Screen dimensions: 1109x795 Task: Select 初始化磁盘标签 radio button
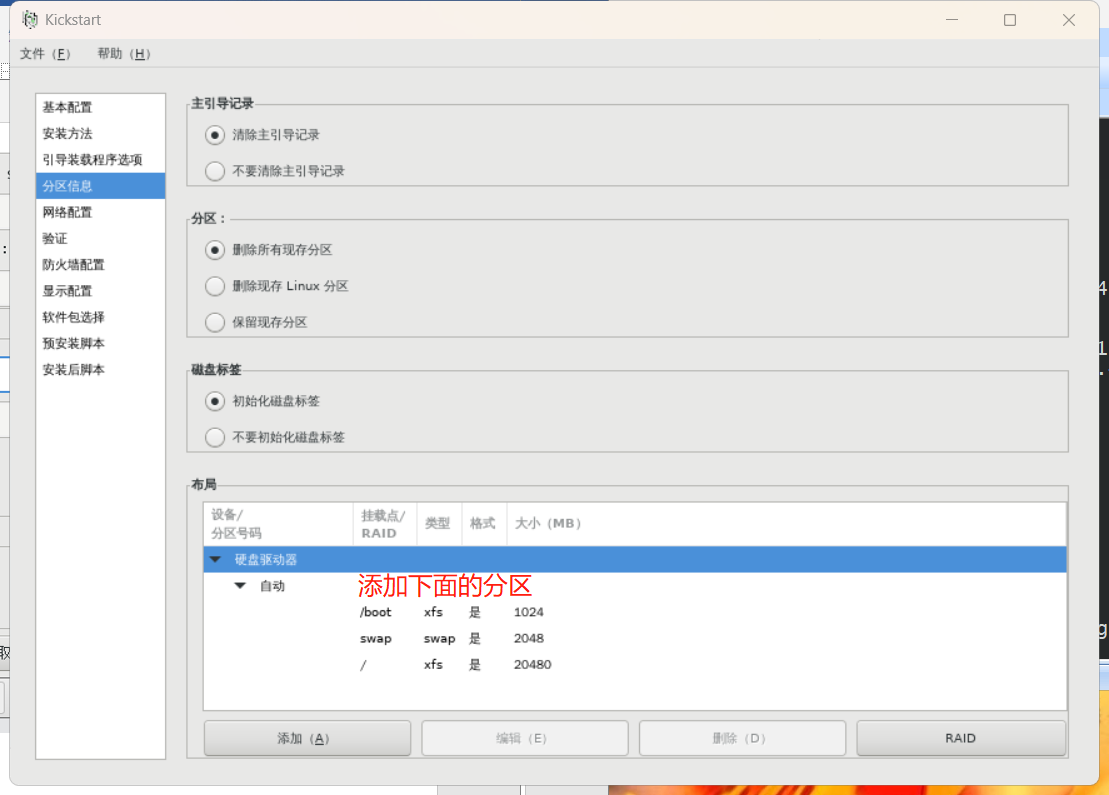click(215, 401)
